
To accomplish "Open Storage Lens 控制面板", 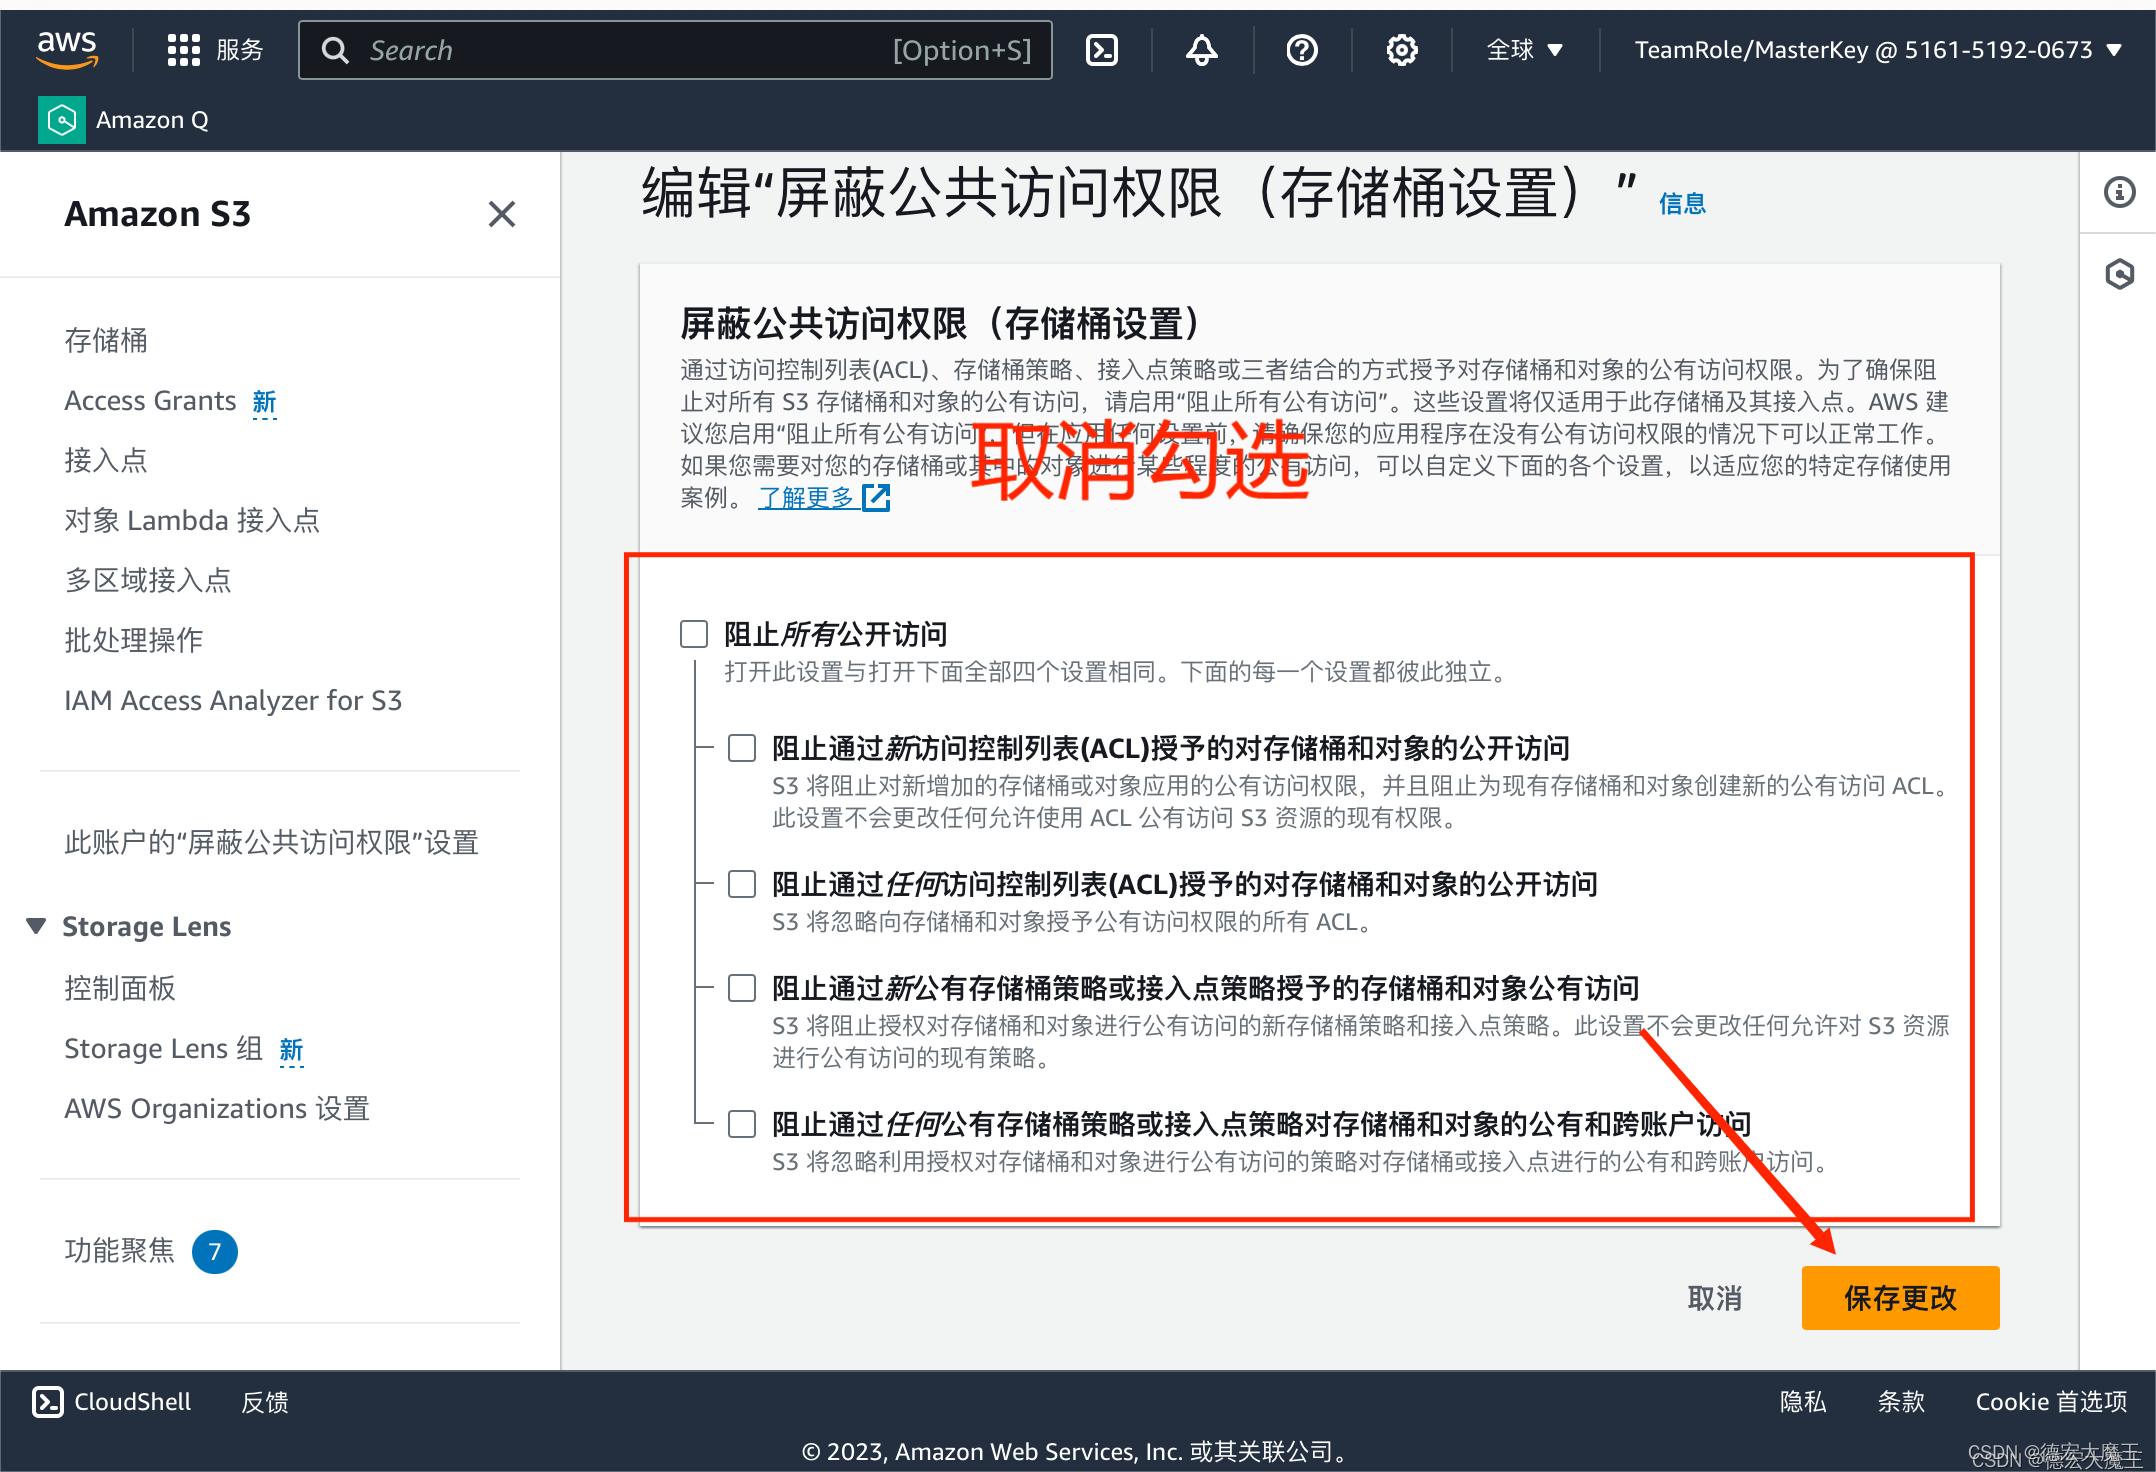I will [120, 988].
